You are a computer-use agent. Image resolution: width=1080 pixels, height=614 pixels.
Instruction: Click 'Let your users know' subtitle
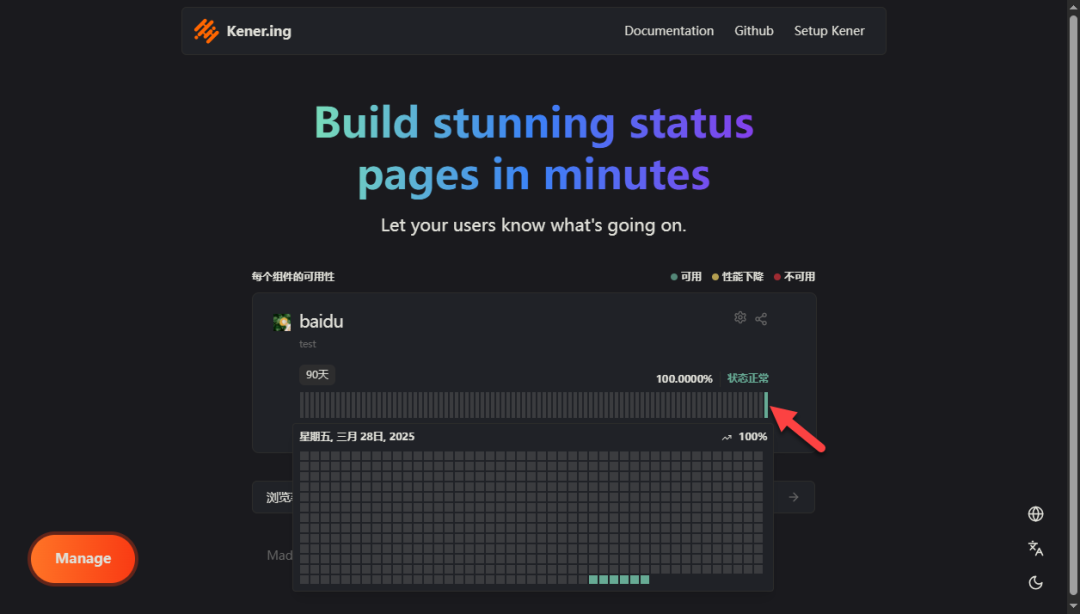534,225
